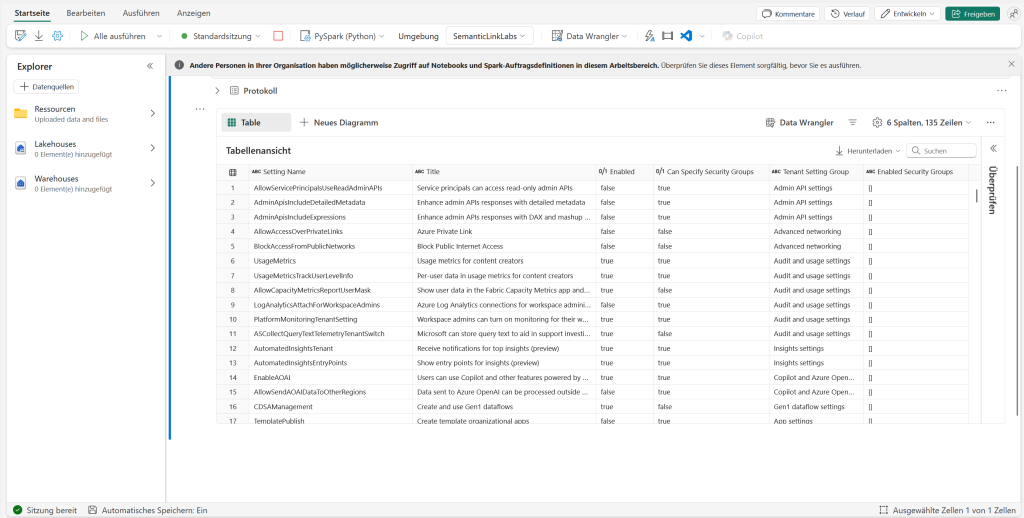Open Entwickeln mode dropdown

point(907,14)
